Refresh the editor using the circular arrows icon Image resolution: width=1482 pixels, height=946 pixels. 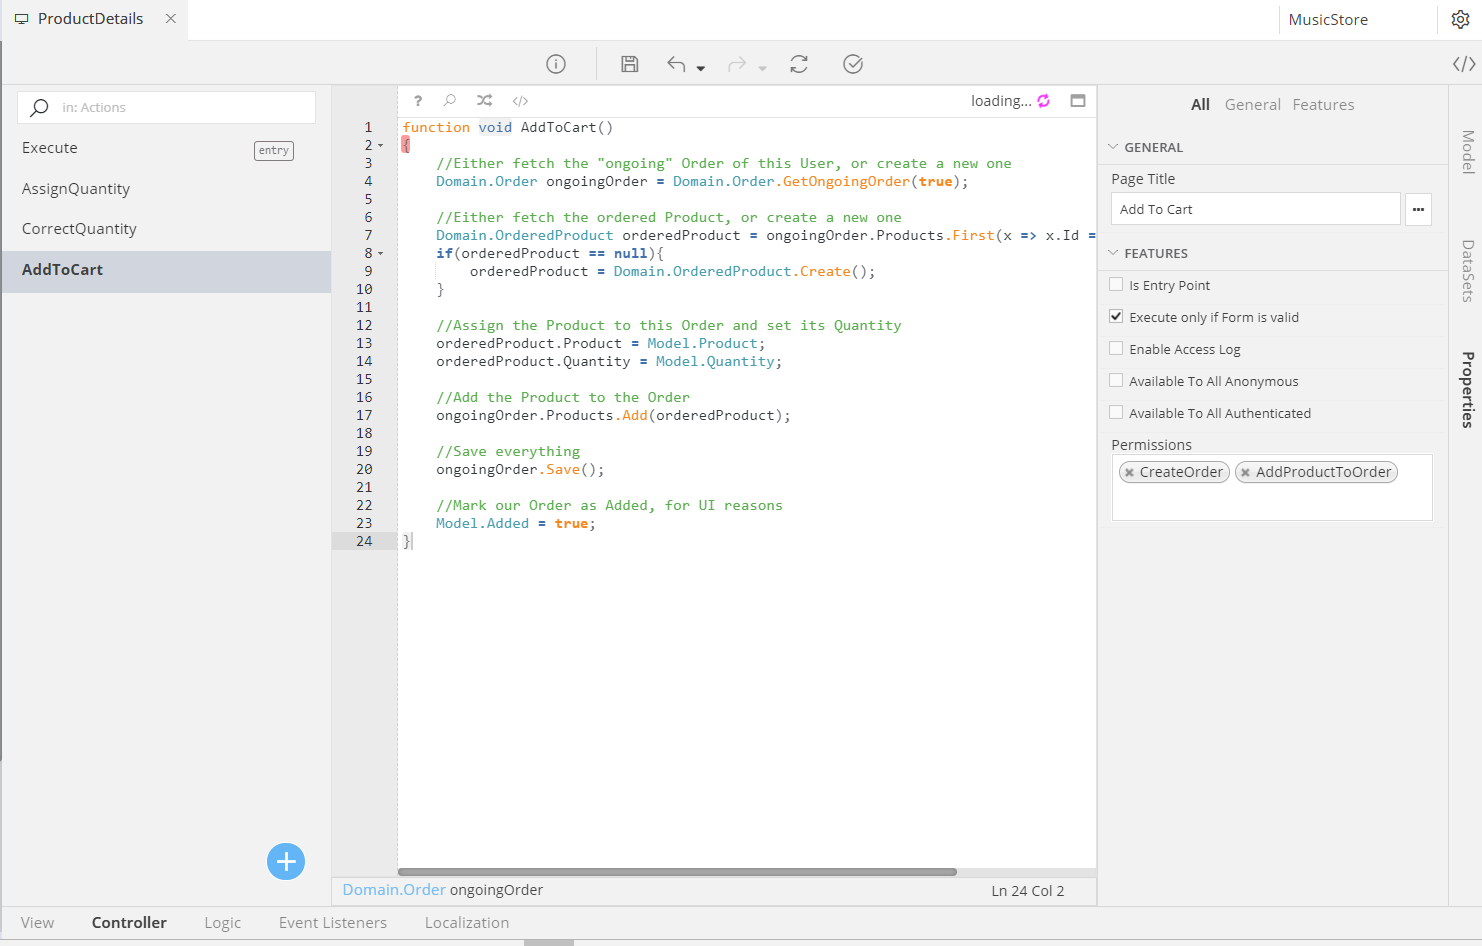coord(798,63)
